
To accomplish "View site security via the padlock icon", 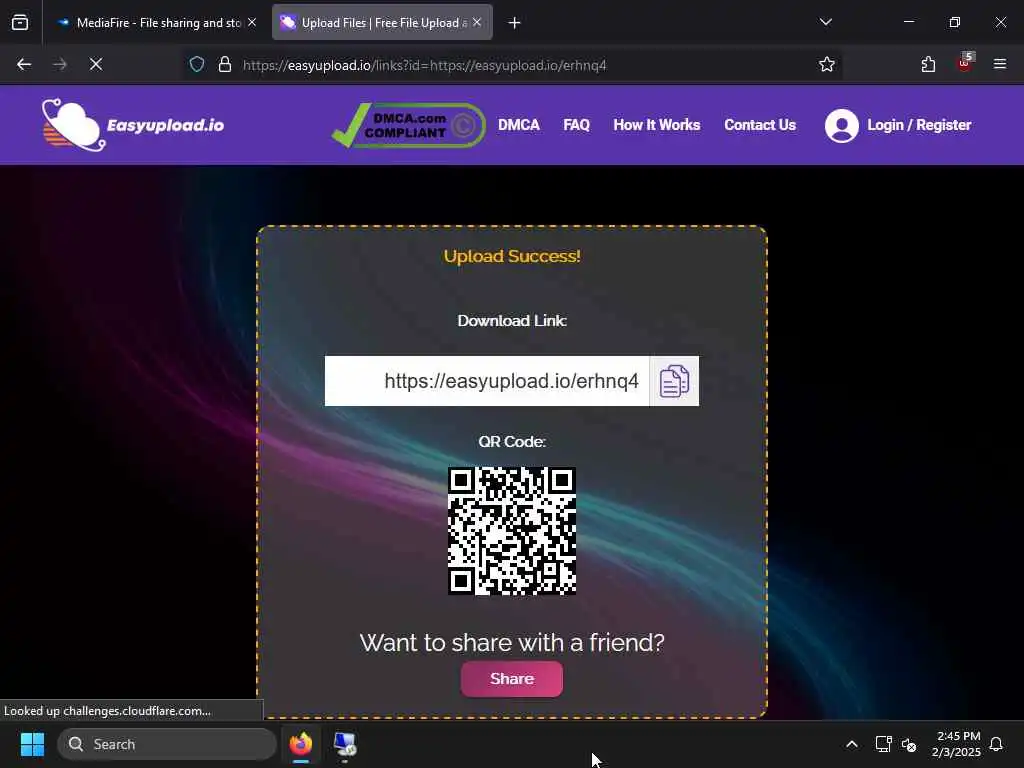I will coord(225,64).
